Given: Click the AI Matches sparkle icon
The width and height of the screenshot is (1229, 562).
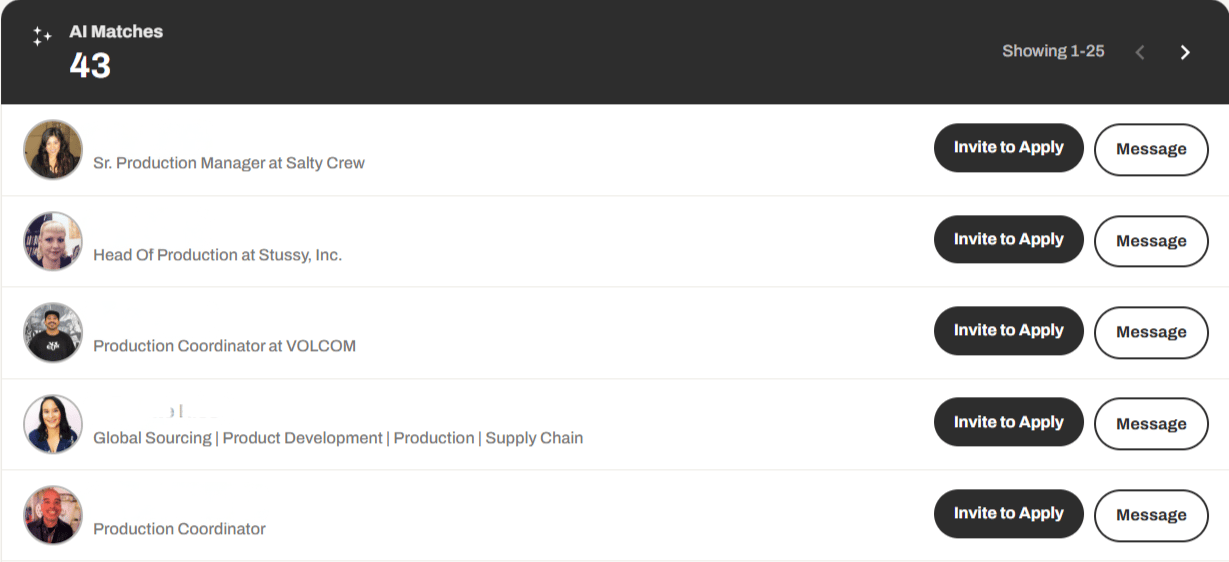Looking at the screenshot, I should pyautogui.click(x=41, y=37).
